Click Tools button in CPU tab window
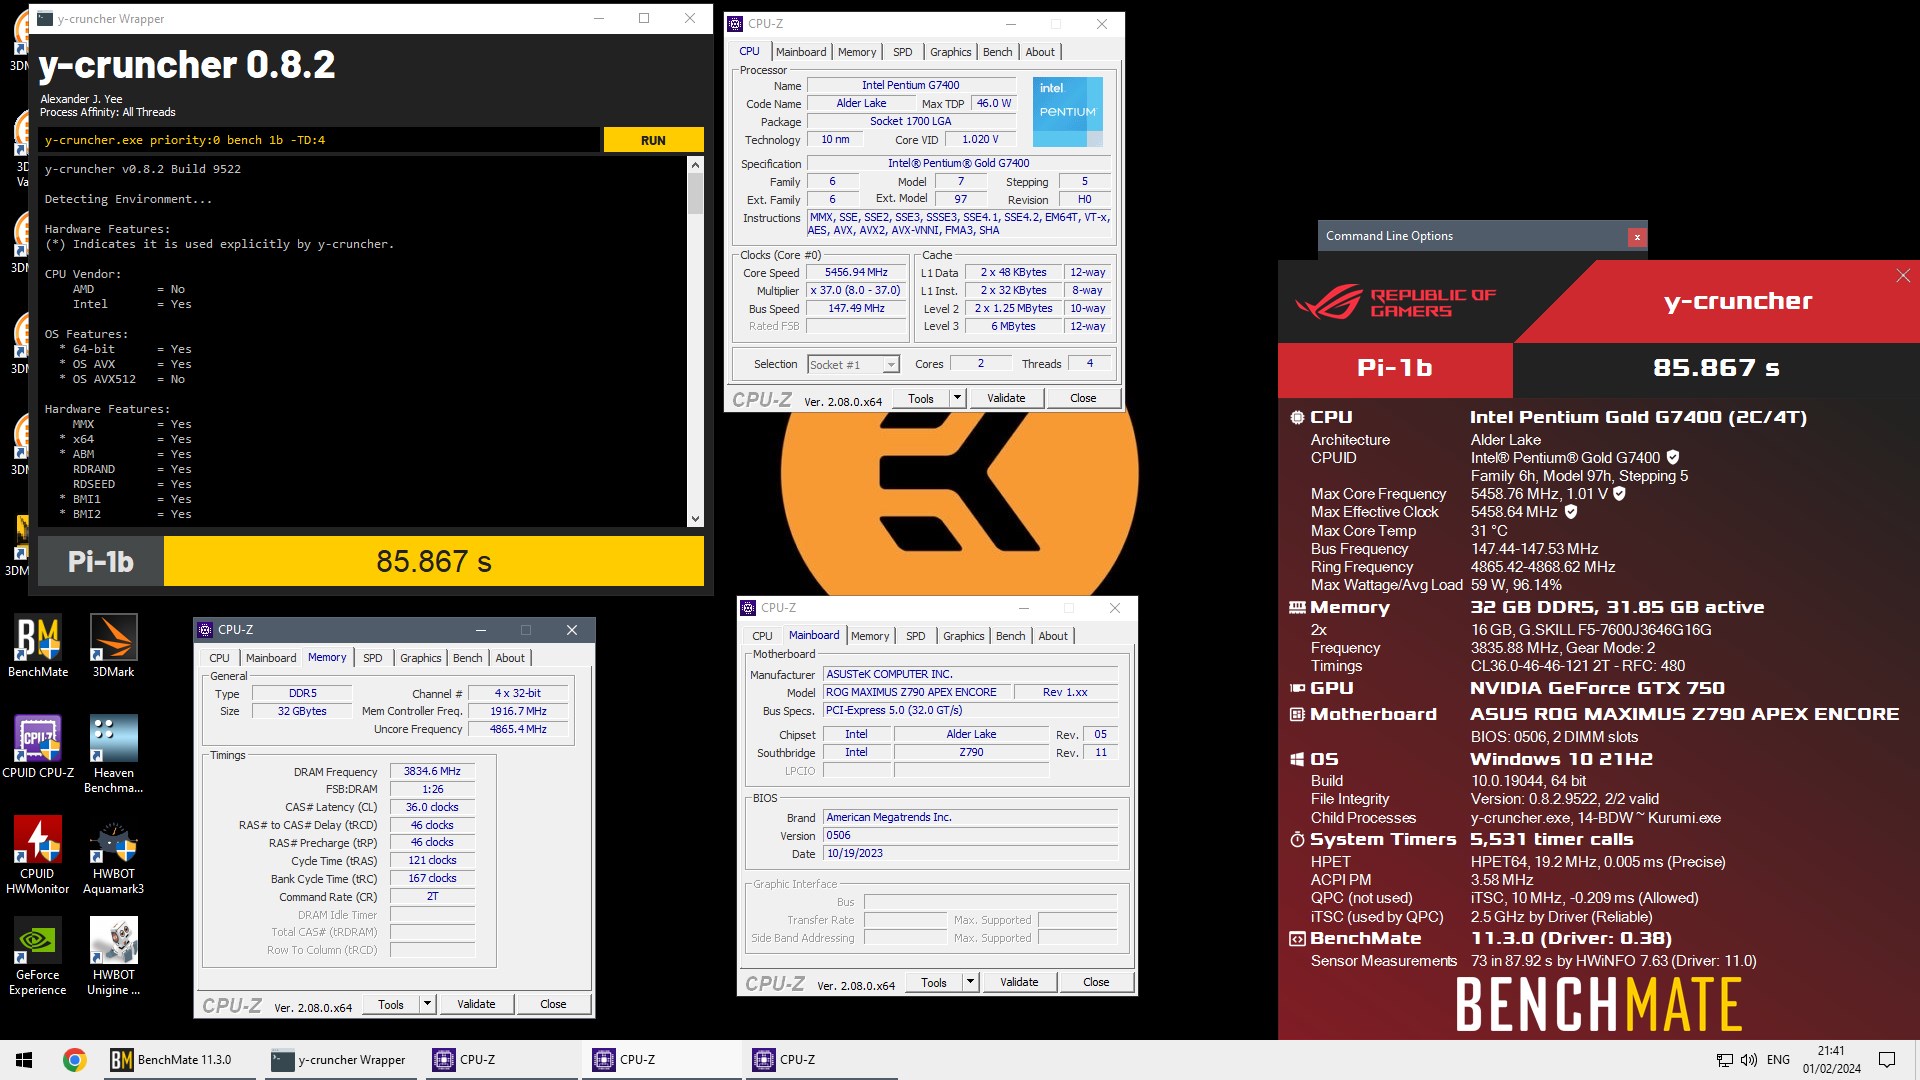 921,398
